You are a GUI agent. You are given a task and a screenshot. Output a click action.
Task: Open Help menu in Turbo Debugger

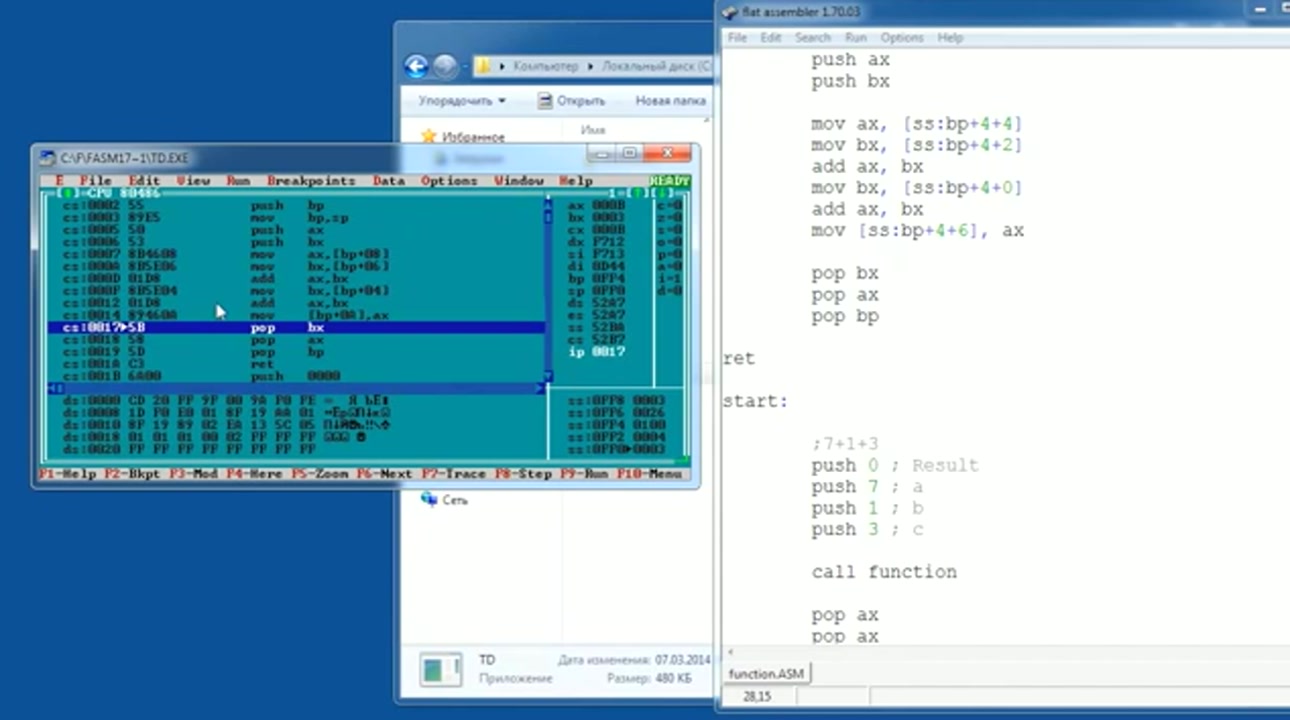click(575, 181)
